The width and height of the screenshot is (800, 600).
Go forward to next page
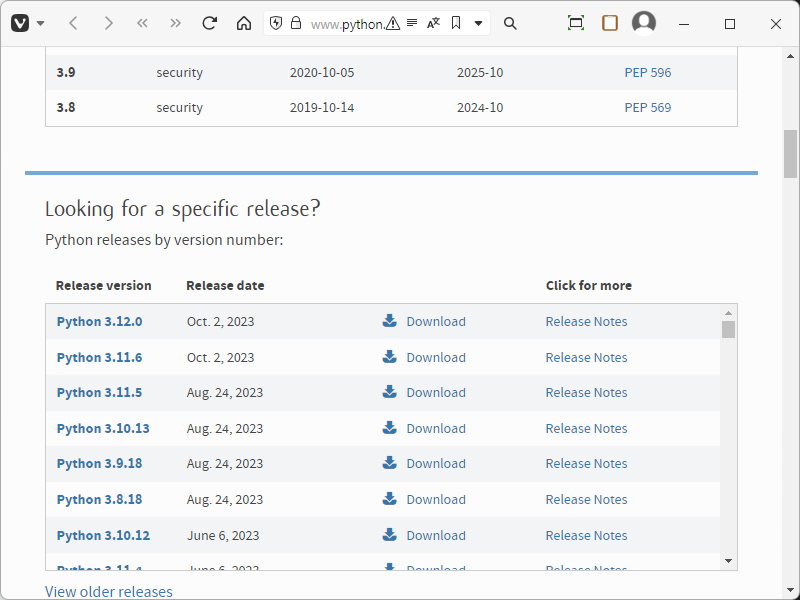tap(108, 23)
